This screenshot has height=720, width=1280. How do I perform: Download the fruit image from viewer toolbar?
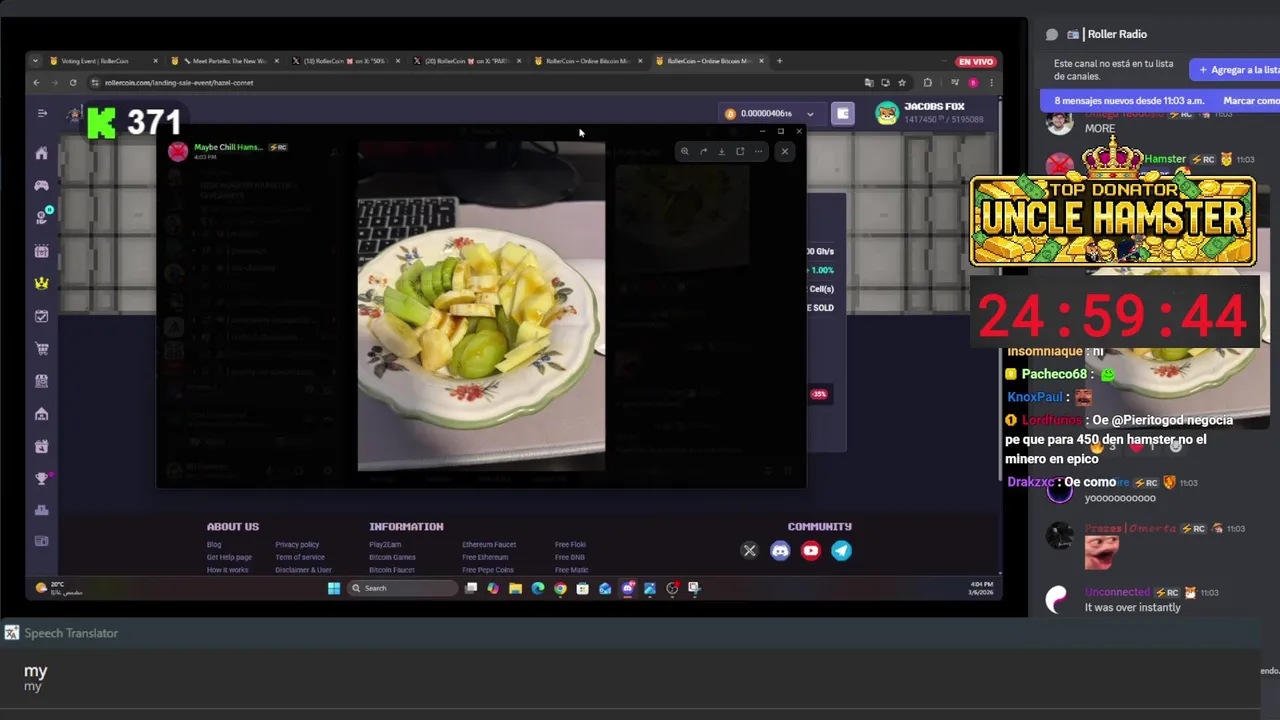coord(721,151)
